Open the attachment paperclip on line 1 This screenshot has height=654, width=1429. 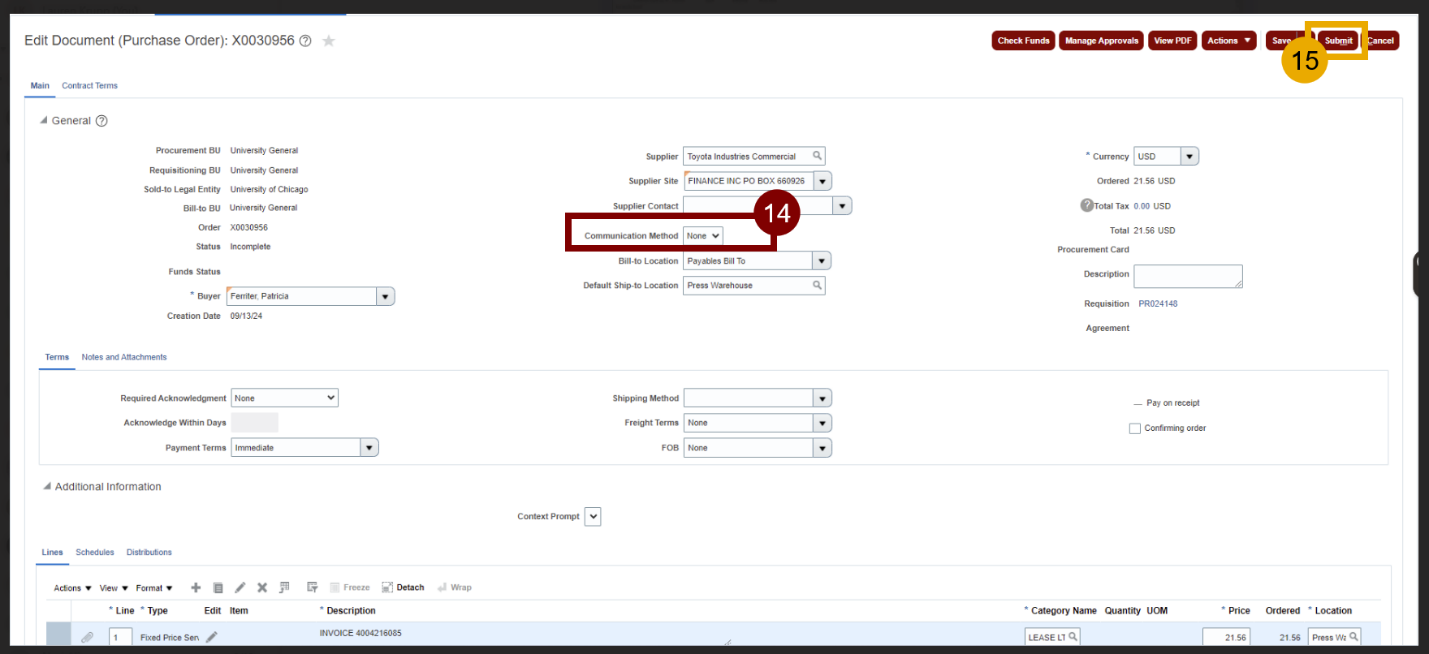pos(87,637)
